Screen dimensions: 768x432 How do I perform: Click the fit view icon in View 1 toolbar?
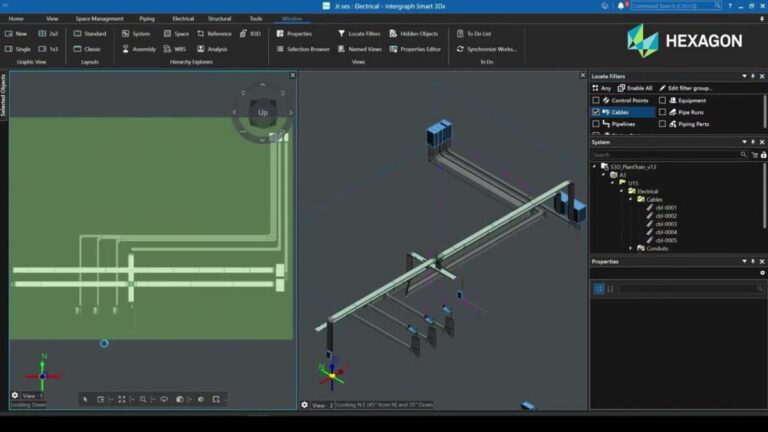[x=121, y=400]
